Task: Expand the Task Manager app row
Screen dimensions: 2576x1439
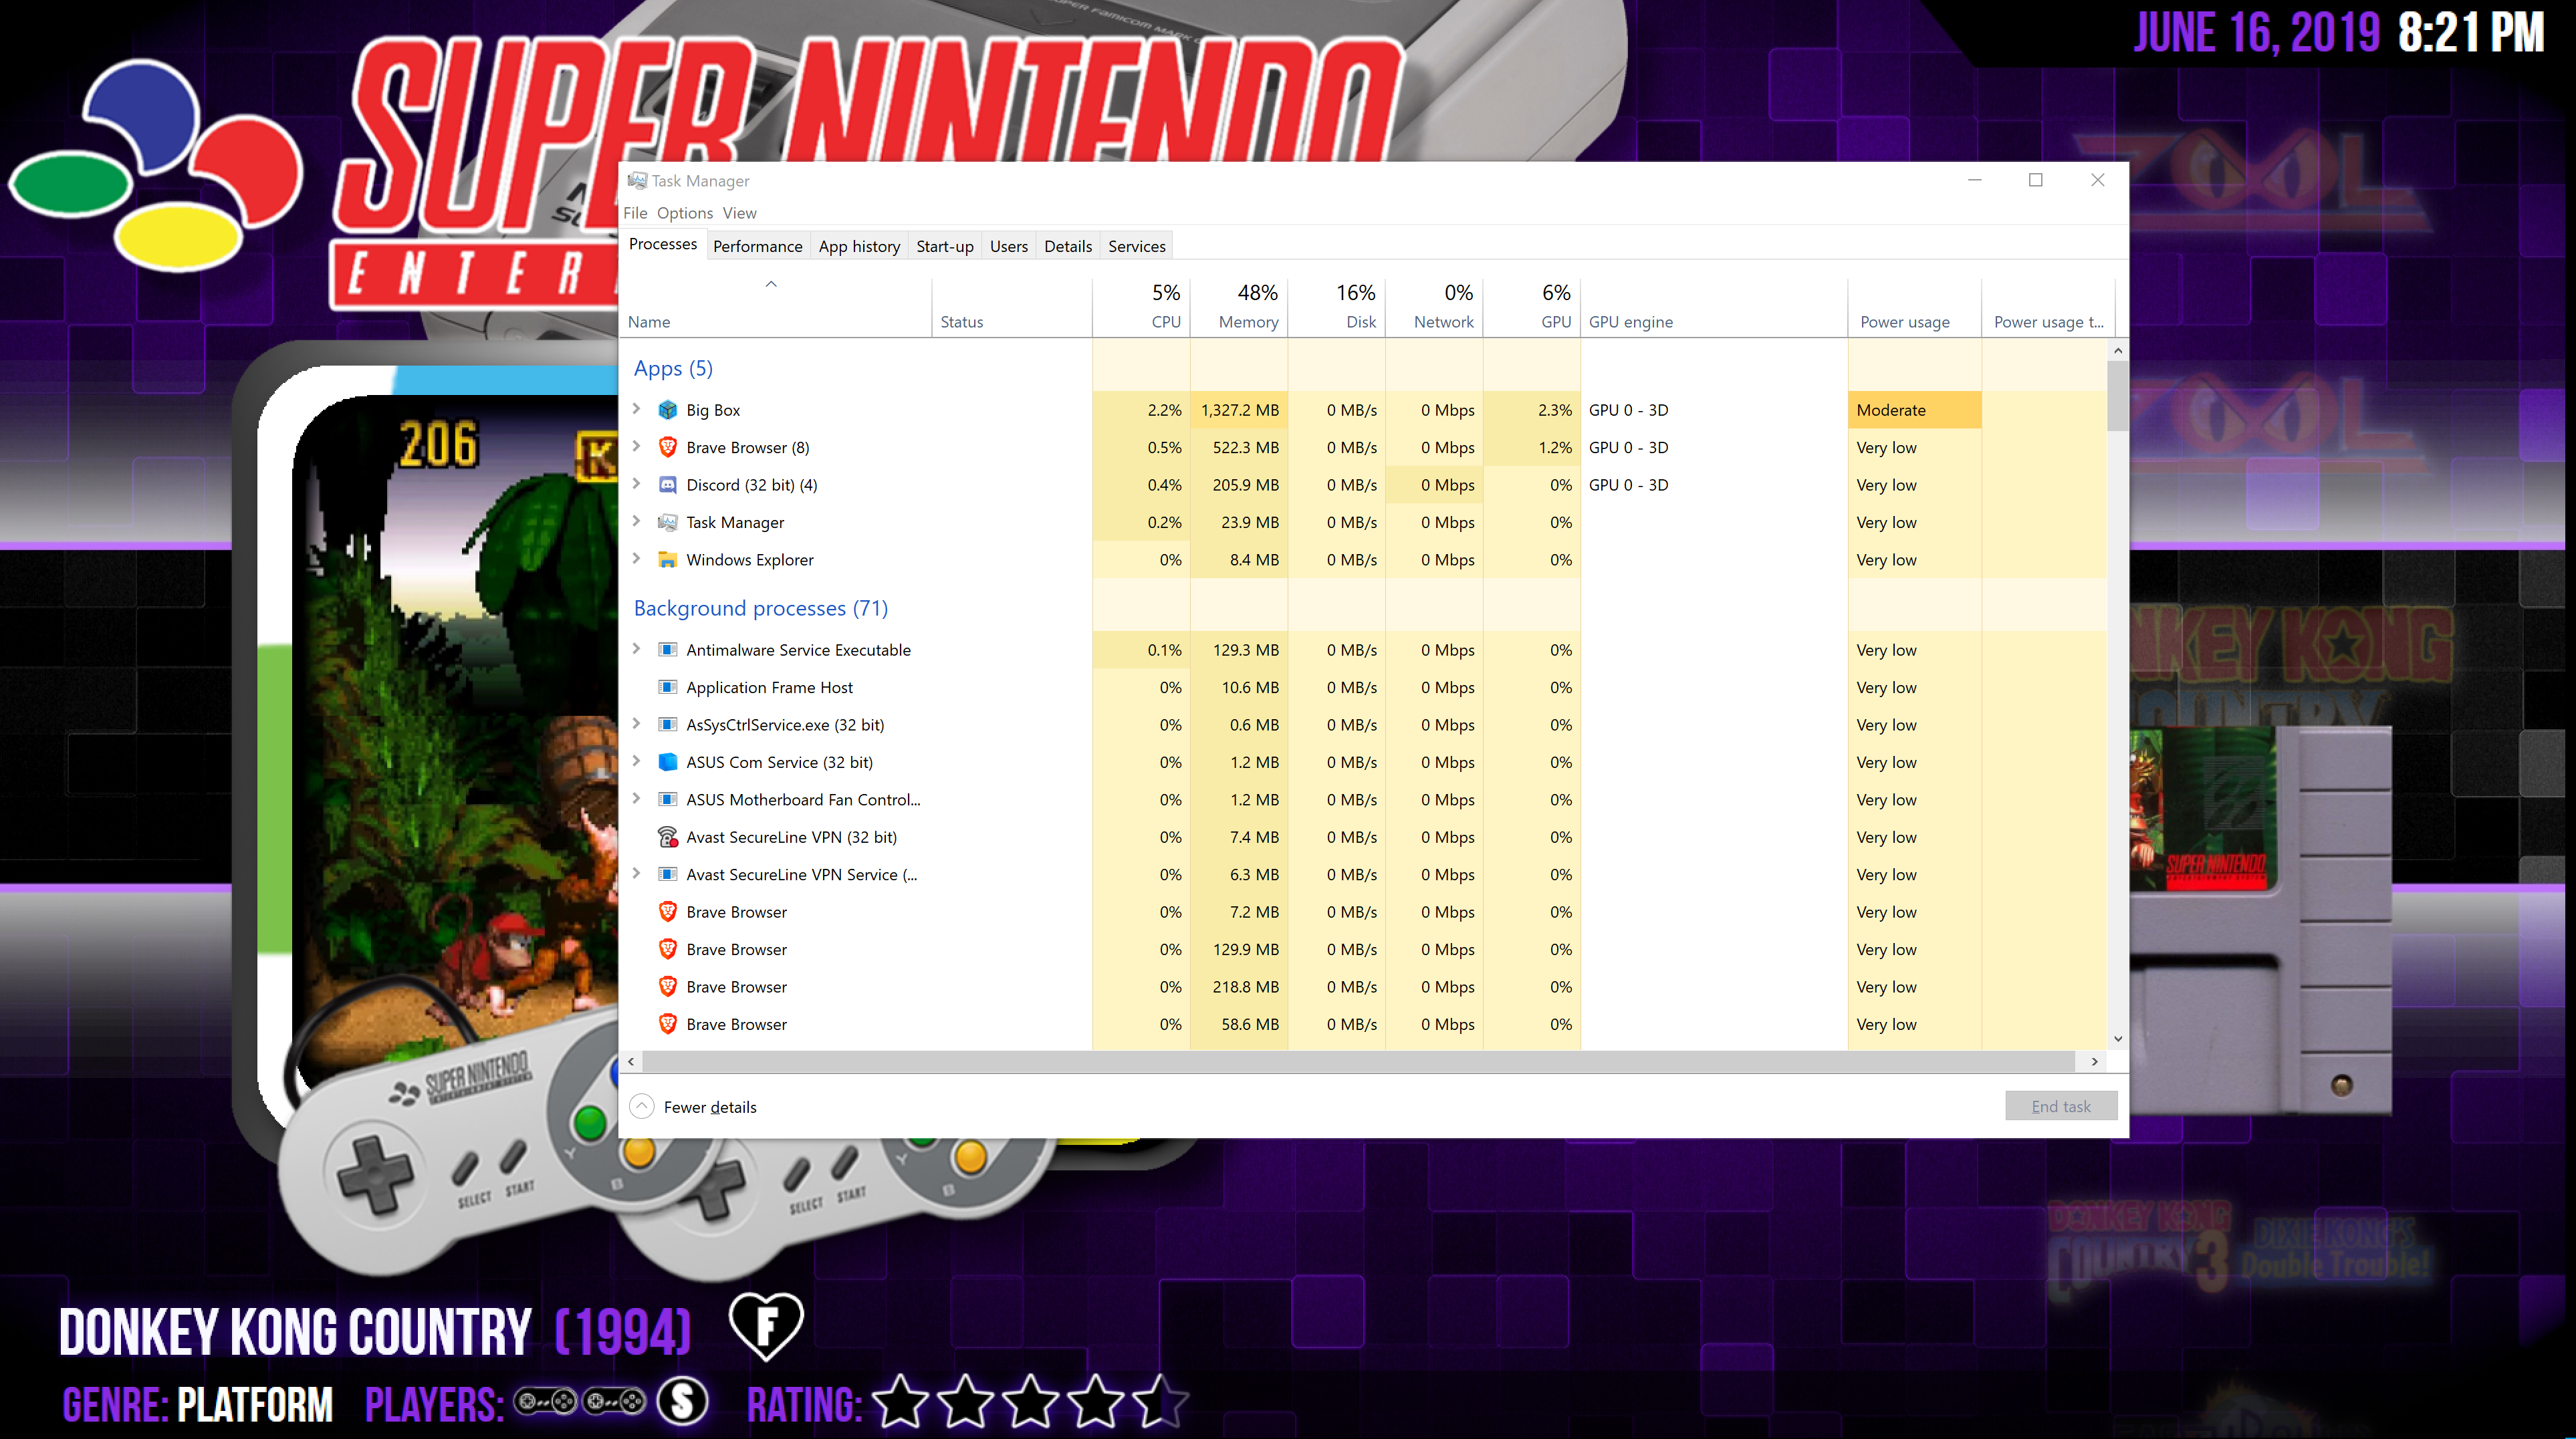Action: pyautogui.click(x=636, y=521)
